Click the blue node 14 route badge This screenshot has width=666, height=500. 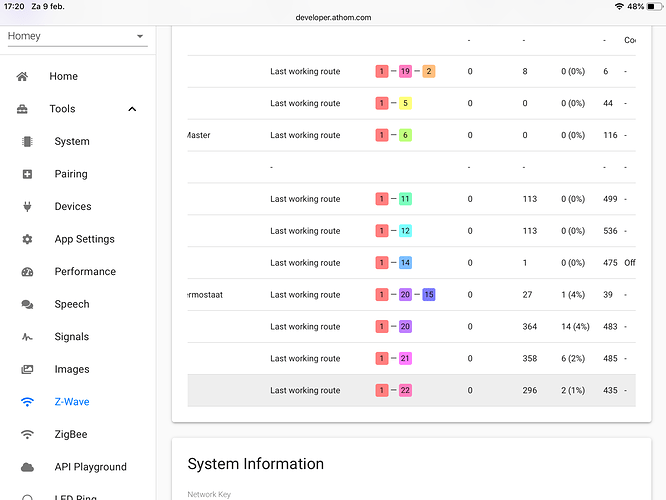405,263
